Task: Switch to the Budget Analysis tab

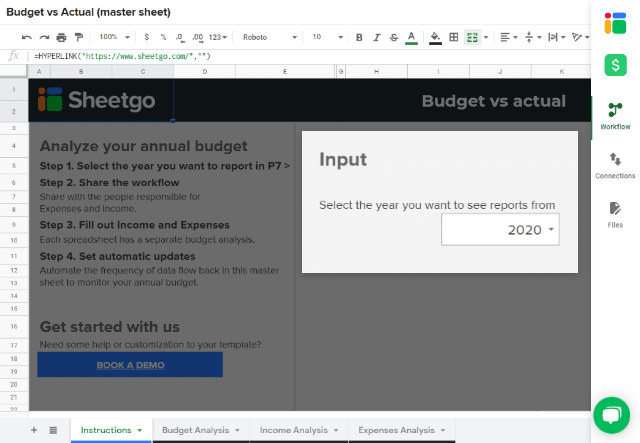Action: tap(201, 430)
